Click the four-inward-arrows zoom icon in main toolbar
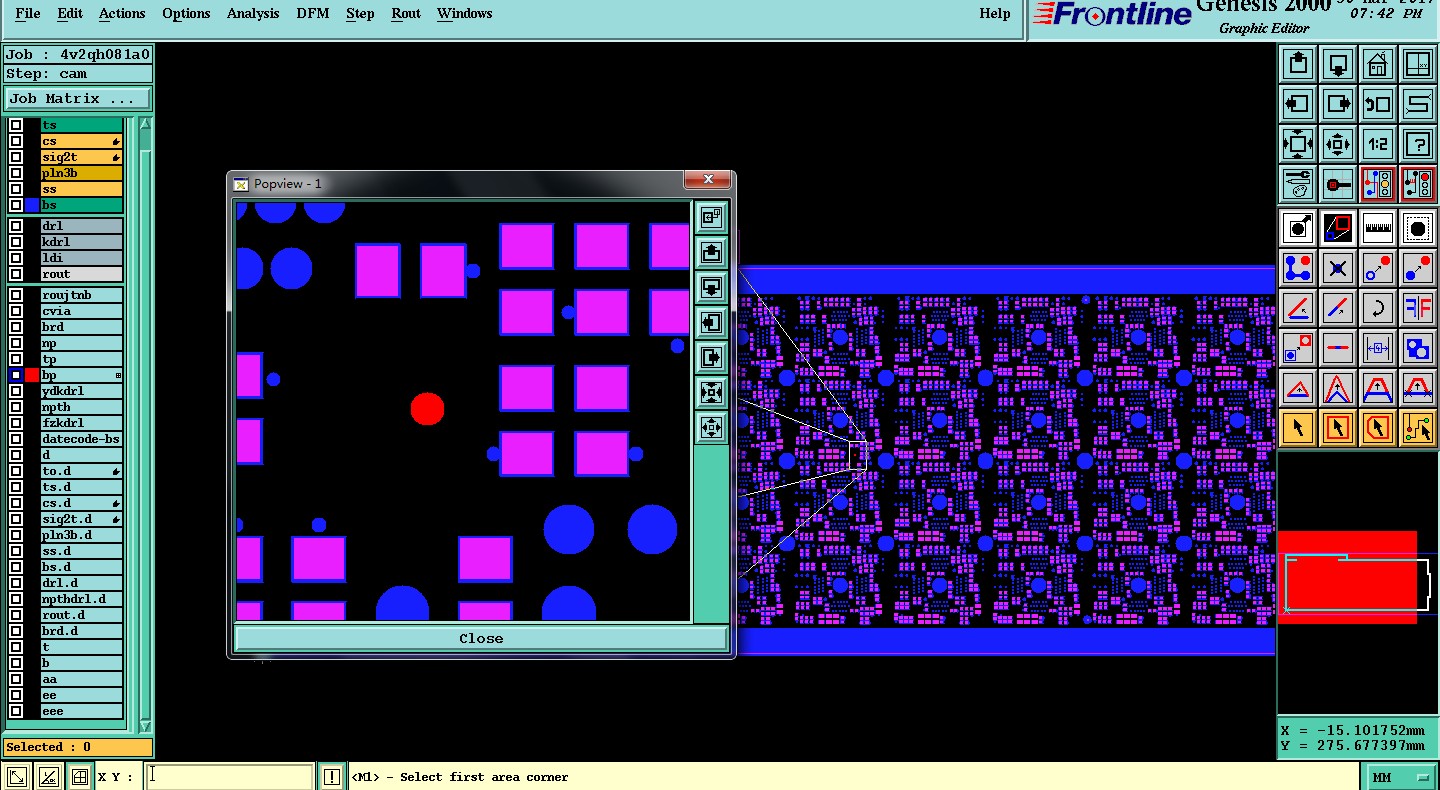 [x=1298, y=144]
